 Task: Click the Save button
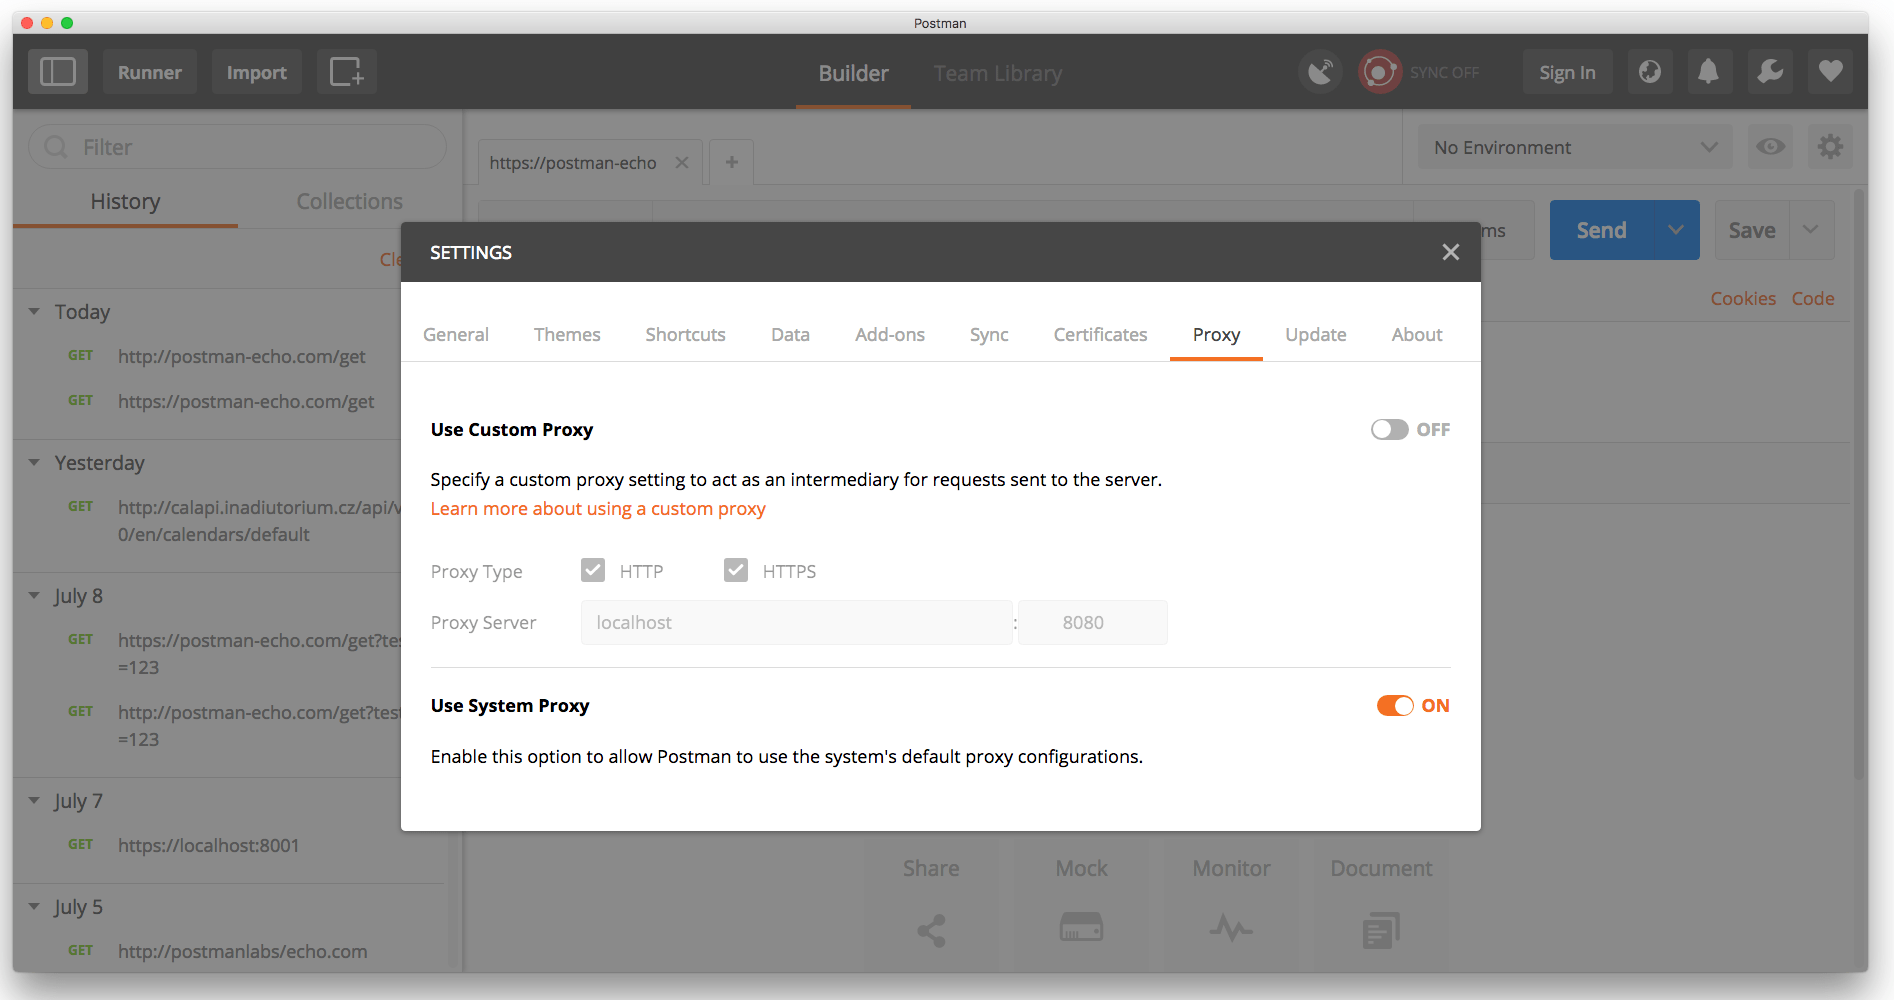click(1752, 230)
